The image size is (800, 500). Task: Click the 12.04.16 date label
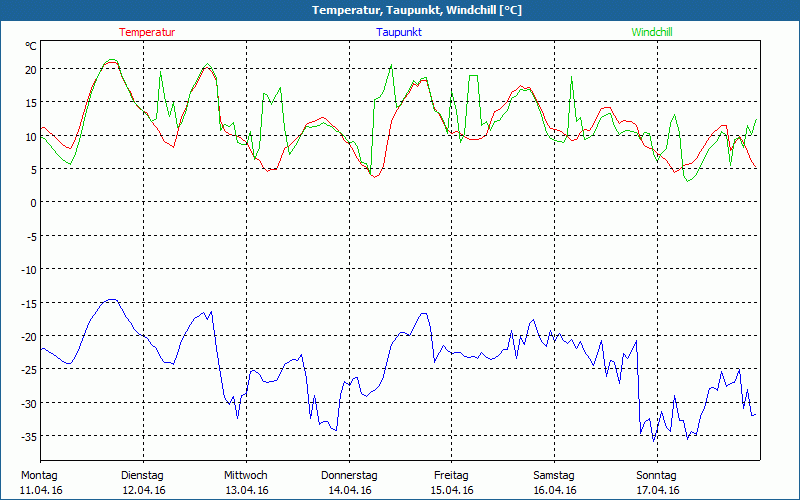pyautogui.click(x=144, y=490)
